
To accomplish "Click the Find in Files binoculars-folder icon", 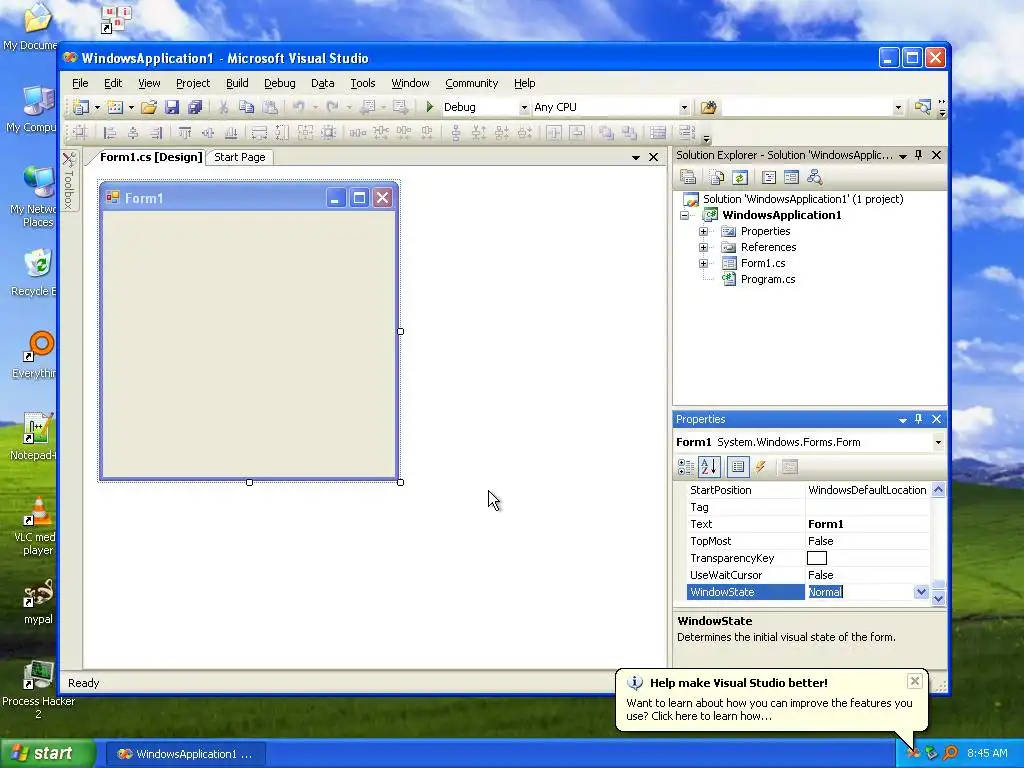I will [x=709, y=107].
